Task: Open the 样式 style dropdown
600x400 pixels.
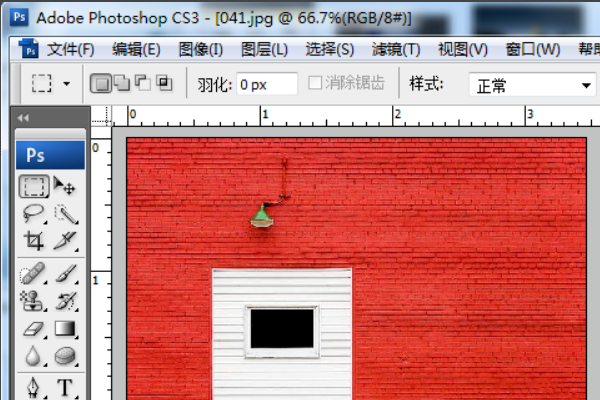Action: (x=532, y=85)
